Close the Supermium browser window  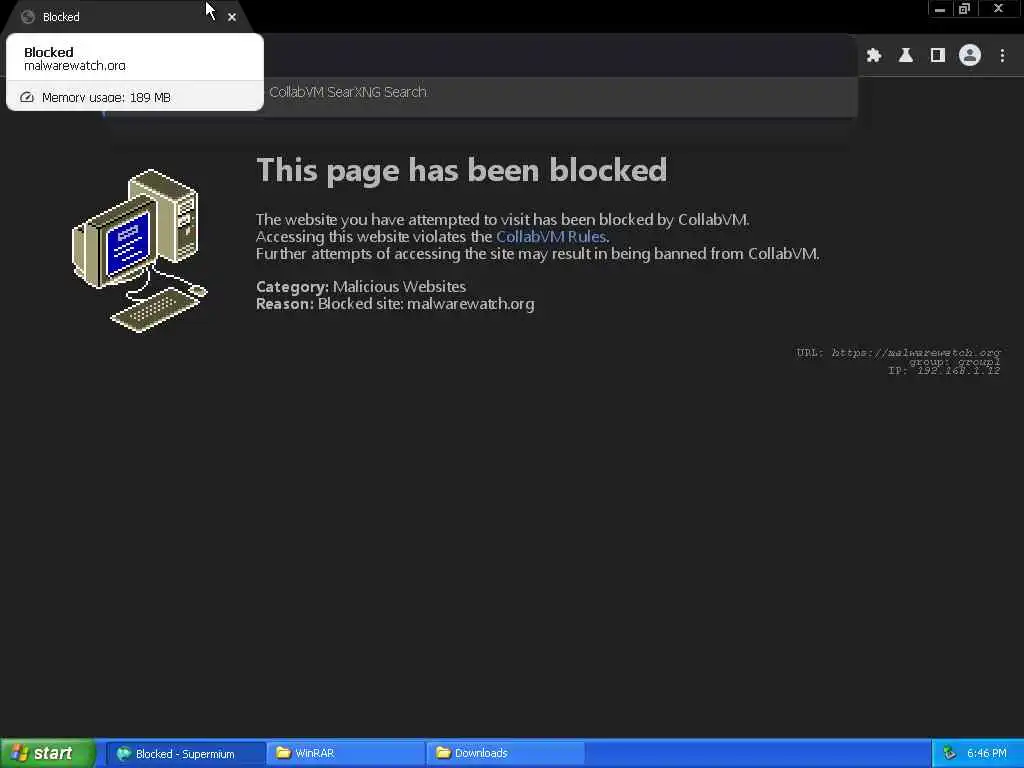pyautogui.click(x=999, y=9)
